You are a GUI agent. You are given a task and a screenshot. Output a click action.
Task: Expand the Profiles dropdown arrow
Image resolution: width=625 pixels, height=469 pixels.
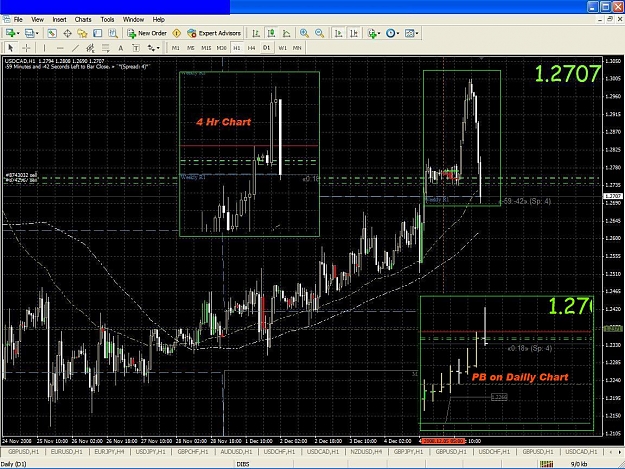tap(37, 33)
